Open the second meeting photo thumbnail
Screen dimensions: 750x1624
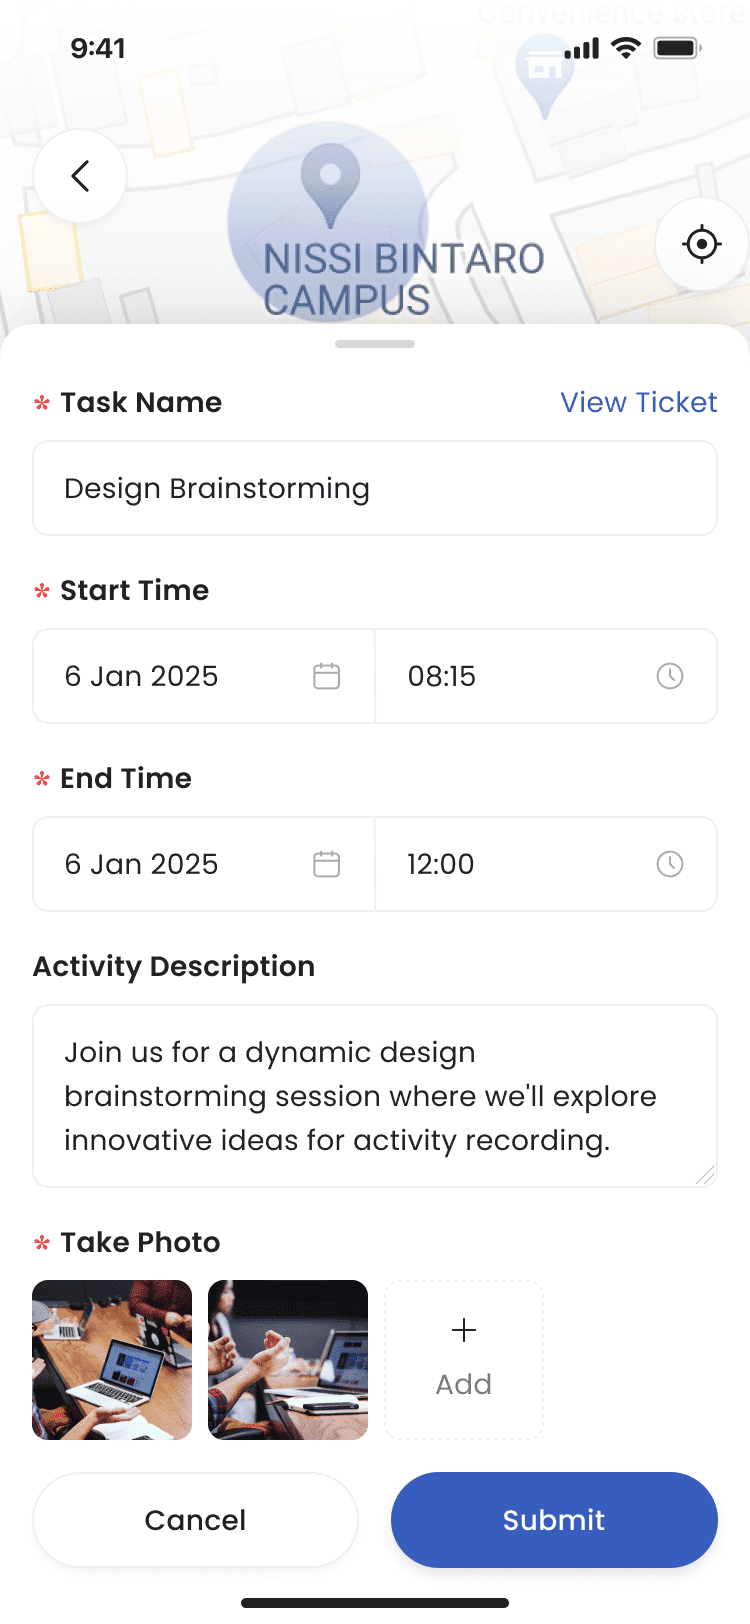point(288,1360)
